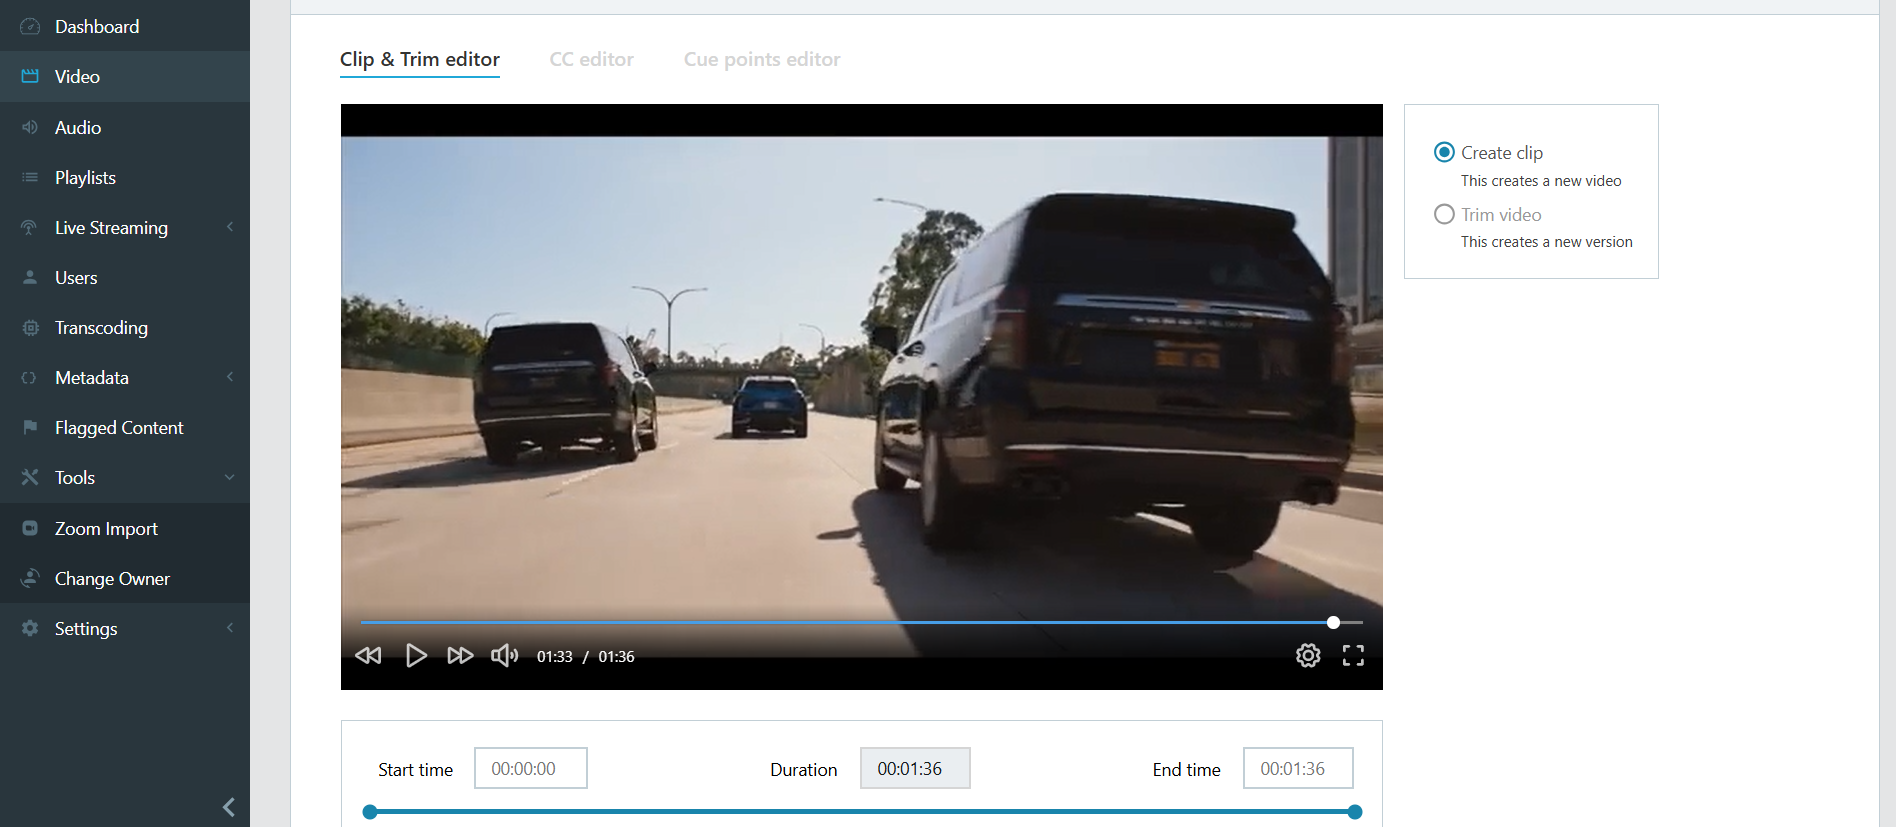Click the Change Owner person icon
1896x827 pixels.
point(30,578)
